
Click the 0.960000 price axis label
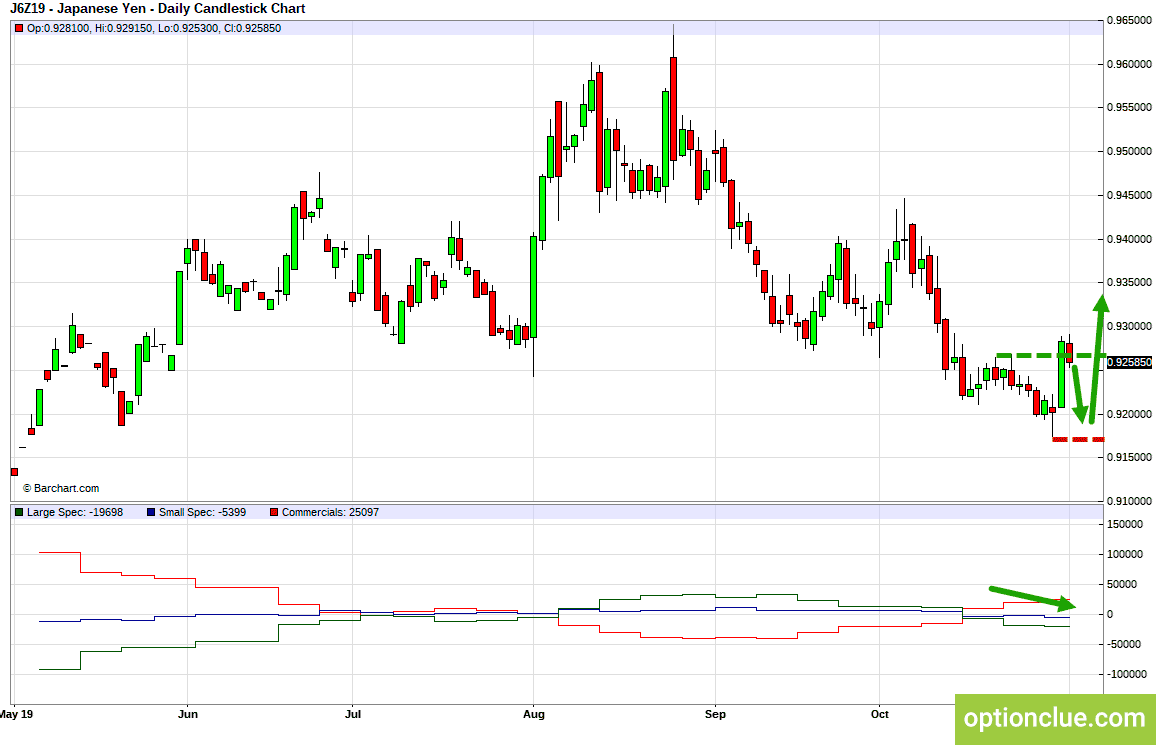pos(1129,64)
